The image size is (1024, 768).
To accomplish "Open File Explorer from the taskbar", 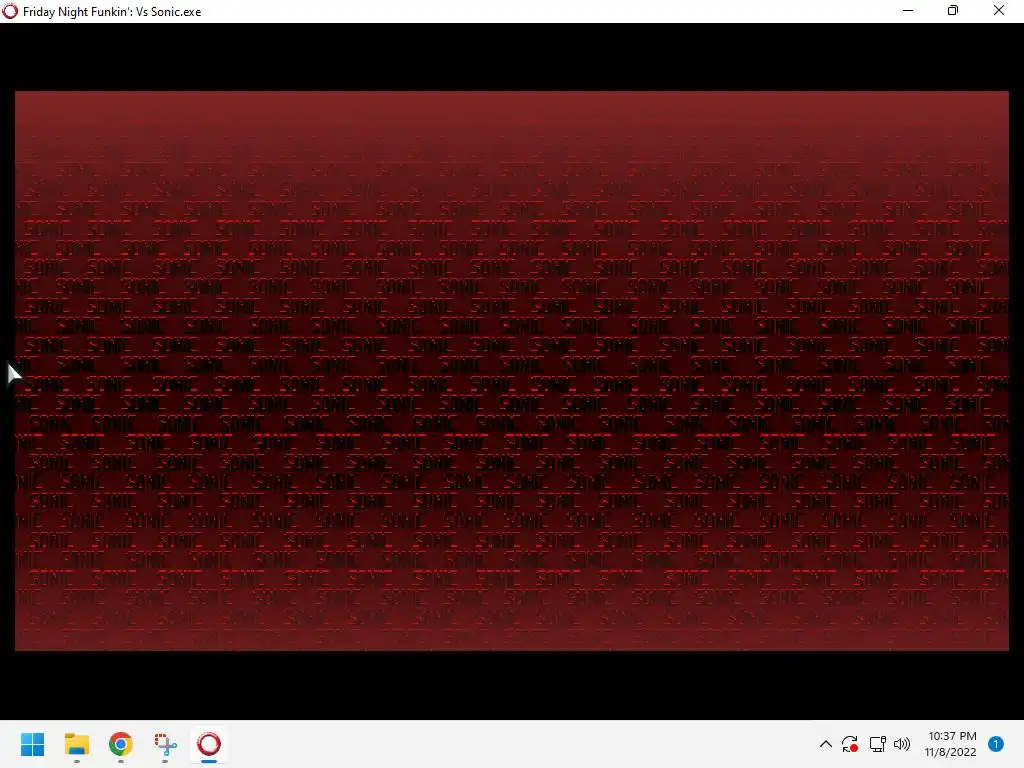I will pyautogui.click(x=76, y=744).
